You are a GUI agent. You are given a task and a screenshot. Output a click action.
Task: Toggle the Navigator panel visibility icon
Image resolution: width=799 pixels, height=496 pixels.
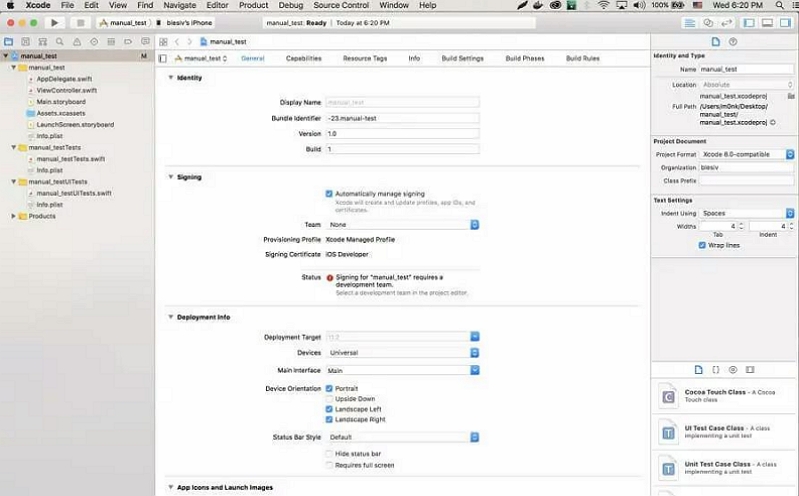749,23
